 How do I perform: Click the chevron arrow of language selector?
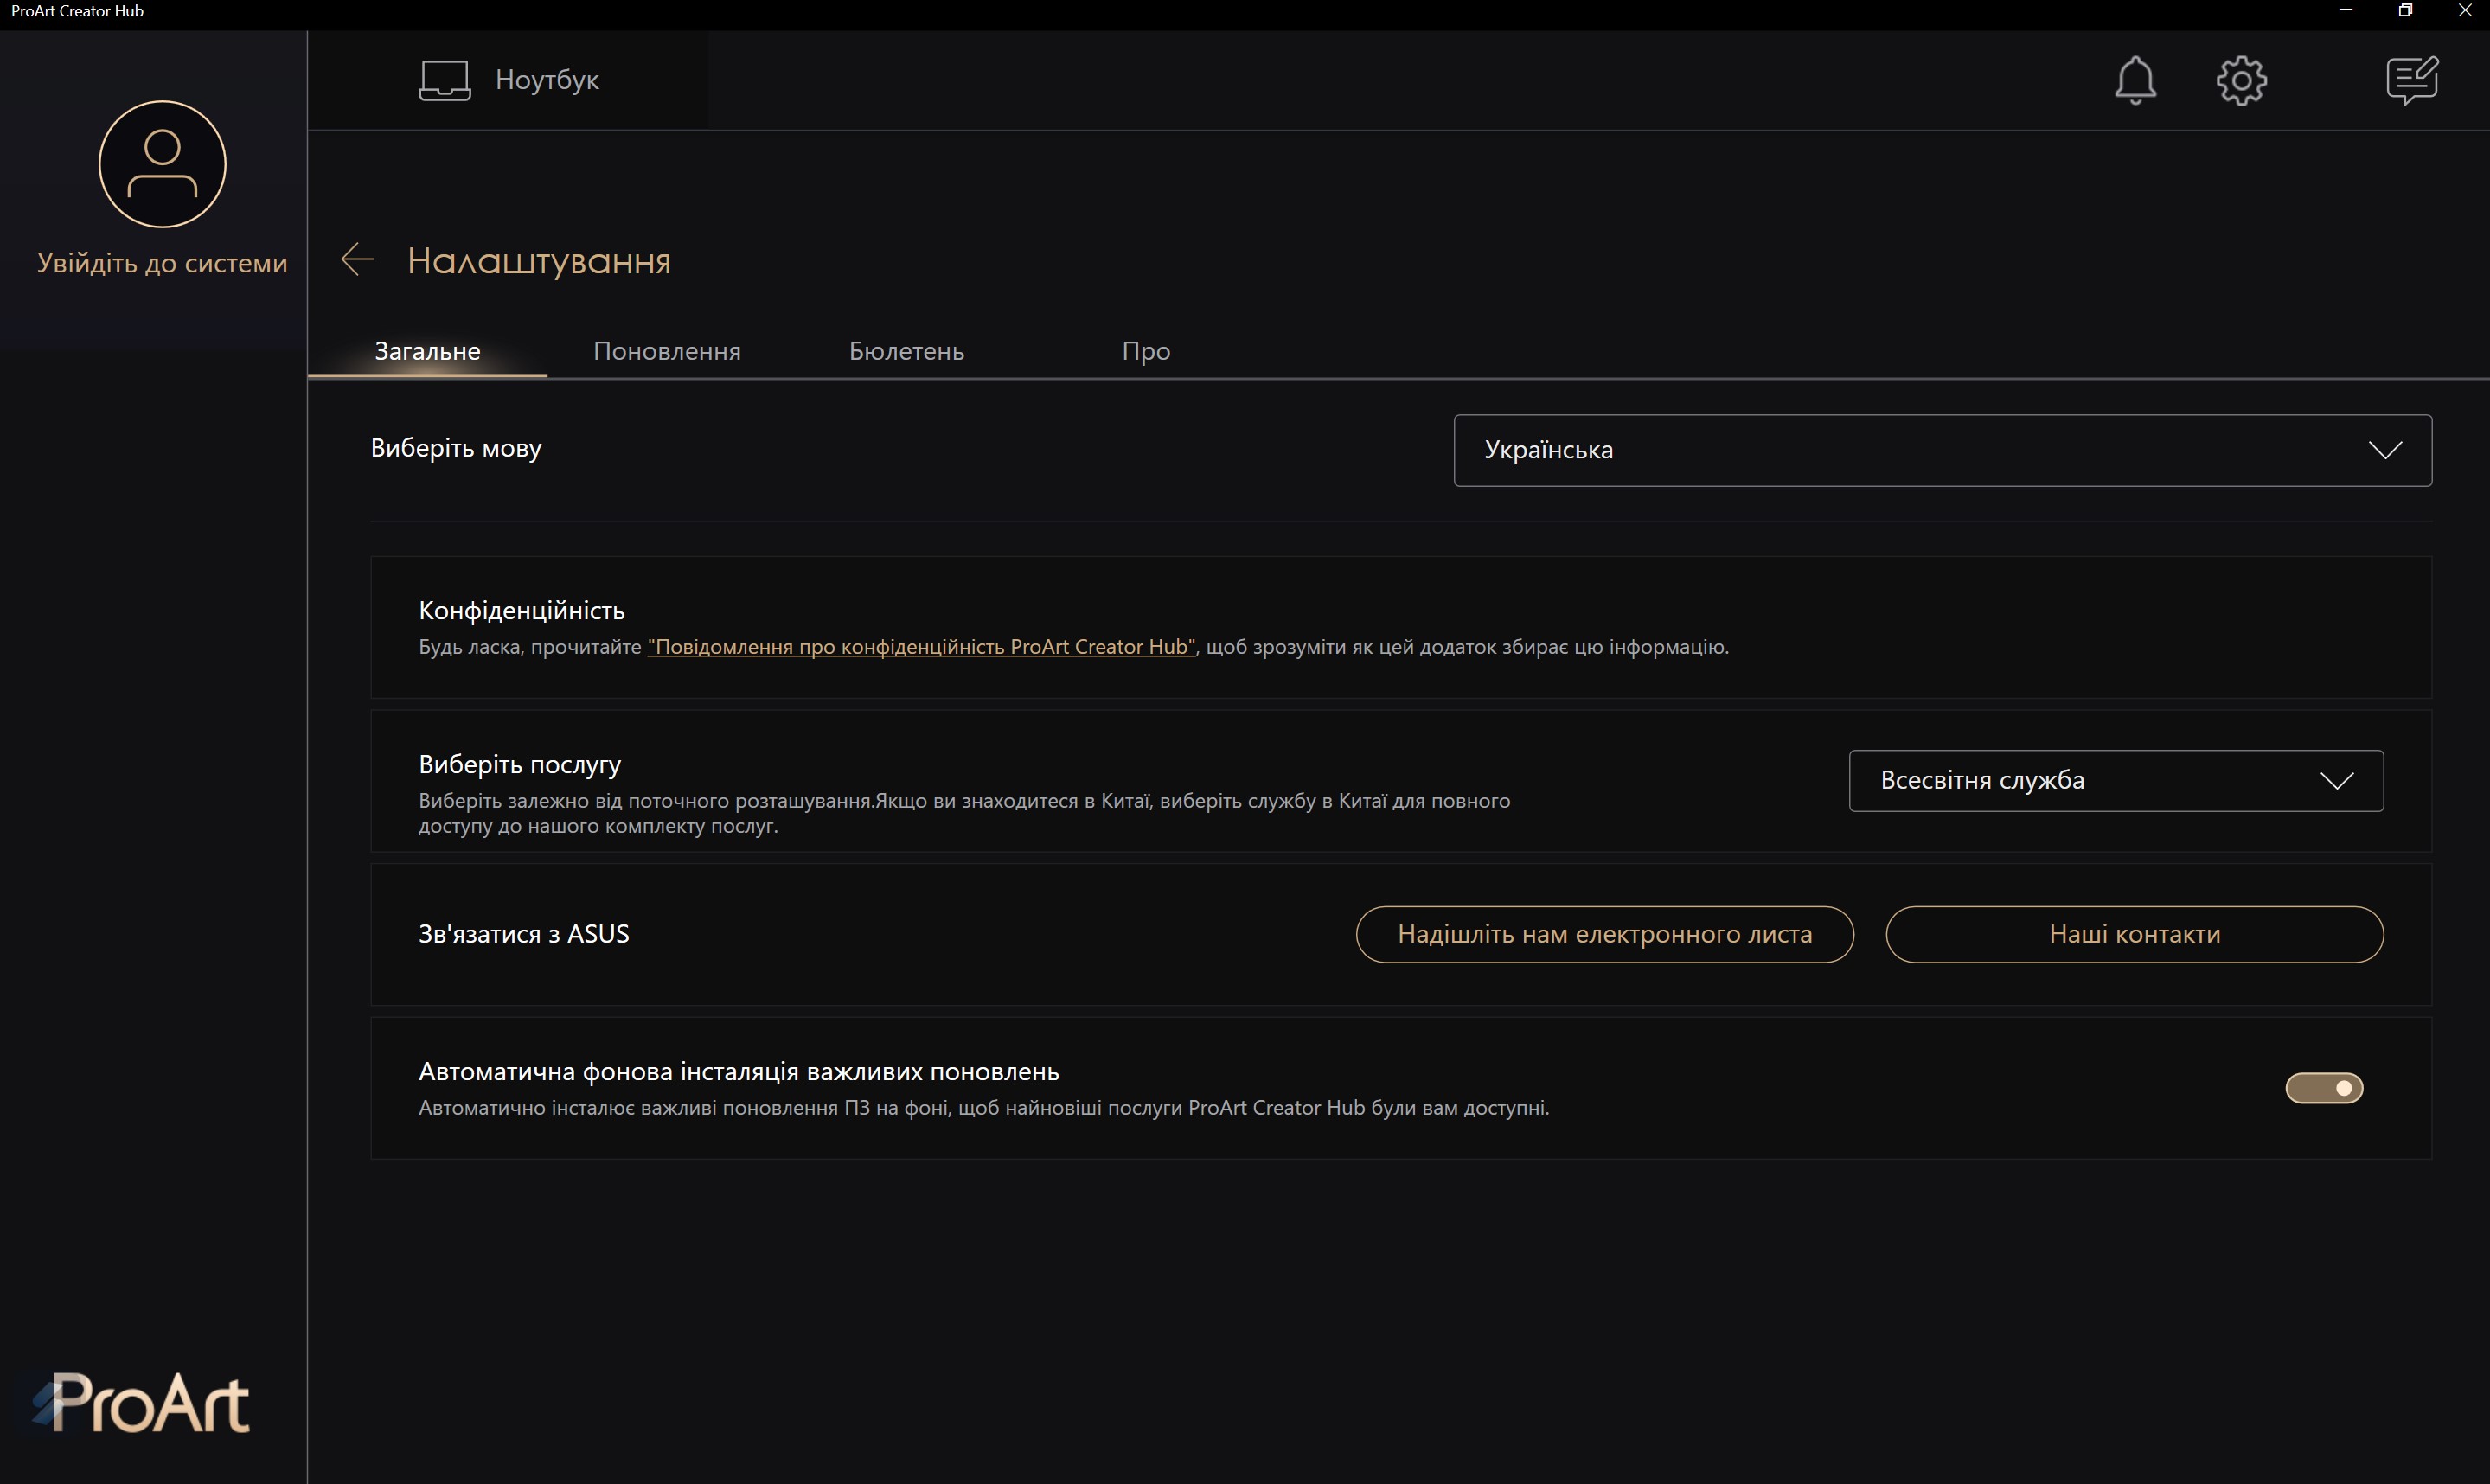click(x=2385, y=450)
